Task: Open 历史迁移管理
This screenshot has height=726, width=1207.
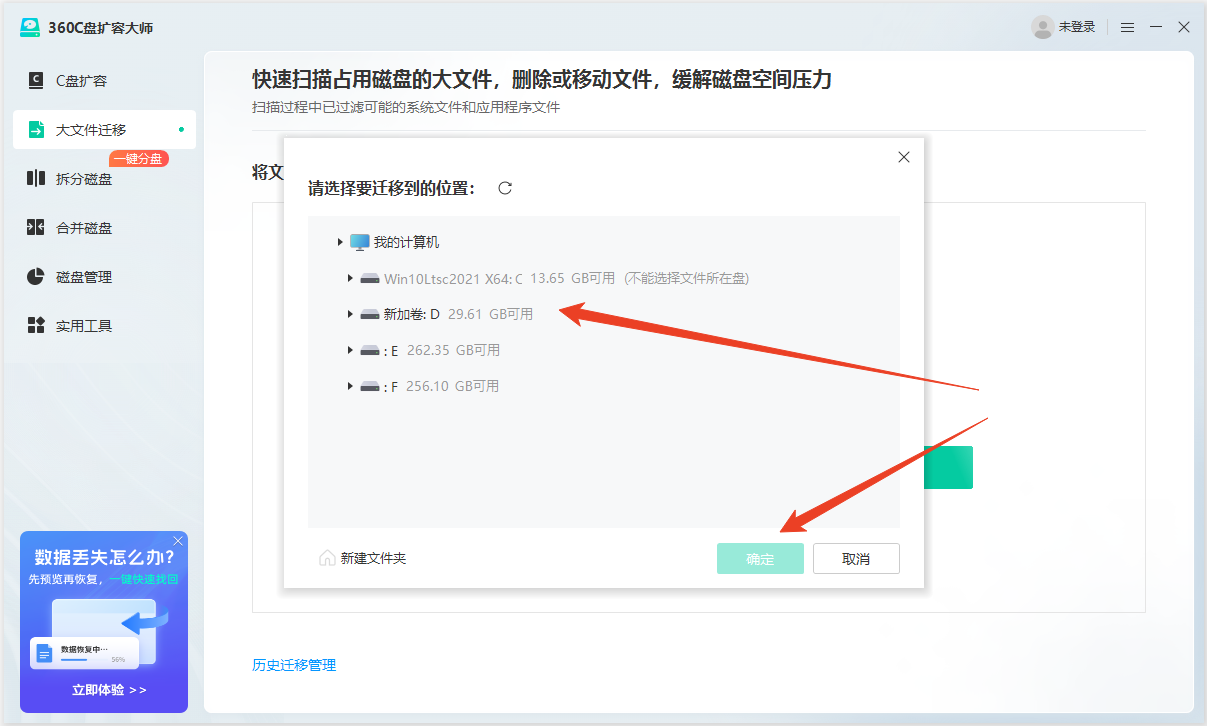Action: click(294, 664)
